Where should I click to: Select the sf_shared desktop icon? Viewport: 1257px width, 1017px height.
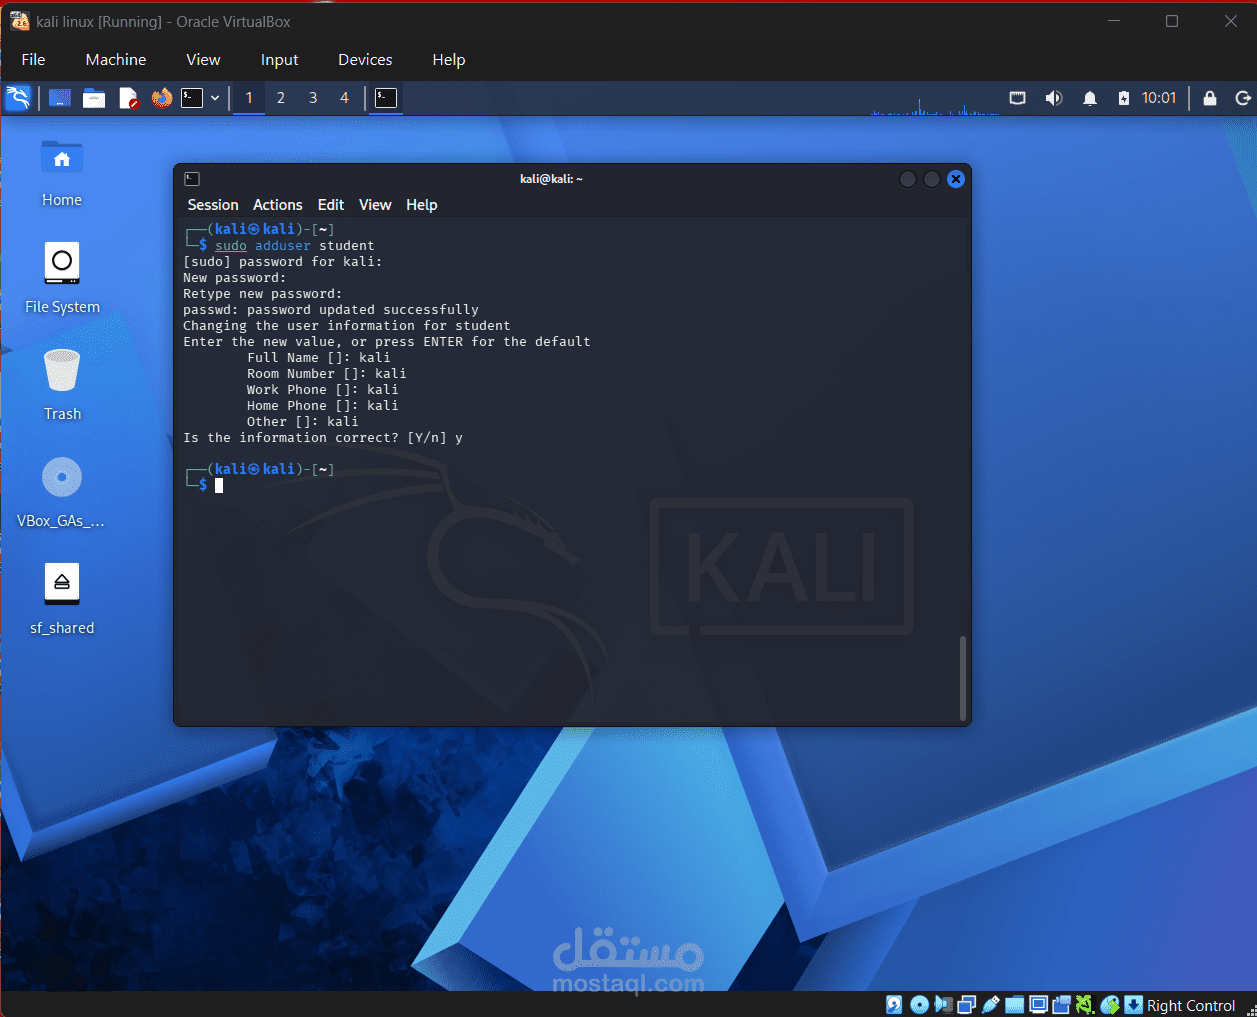coord(62,599)
